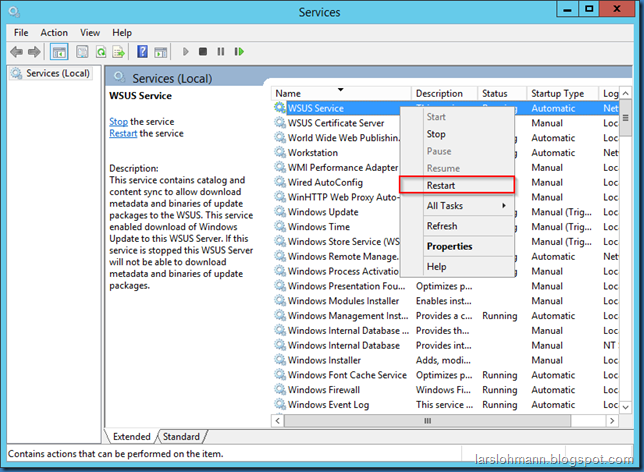Click gear icon beside Windows Event Log
This screenshot has width=644, height=472.
pyautogui.click(x=280, y=404)
